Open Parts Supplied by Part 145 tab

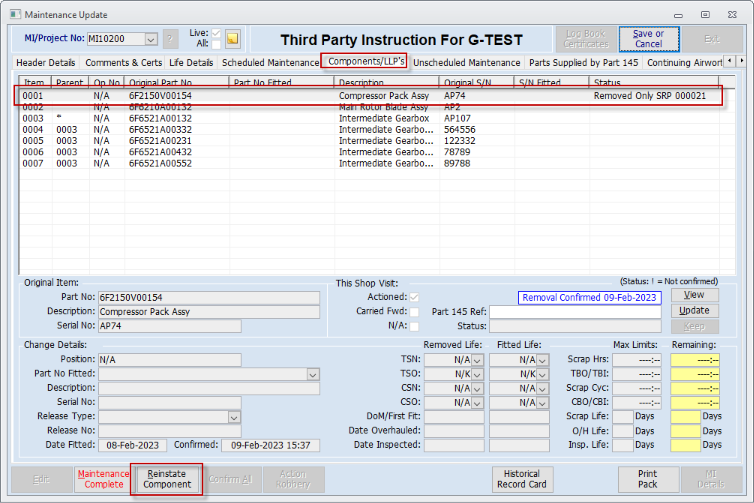(584, 63)
